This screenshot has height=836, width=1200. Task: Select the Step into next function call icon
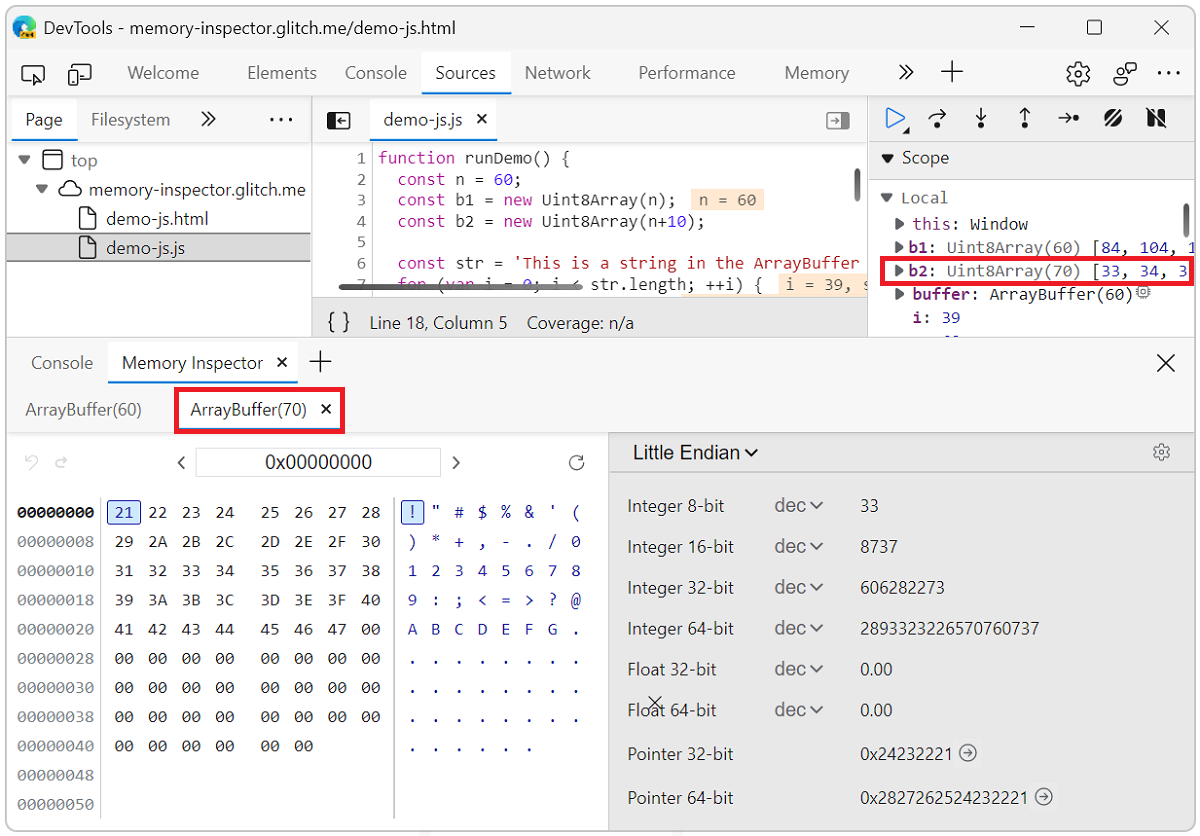(x=981, y=118)
